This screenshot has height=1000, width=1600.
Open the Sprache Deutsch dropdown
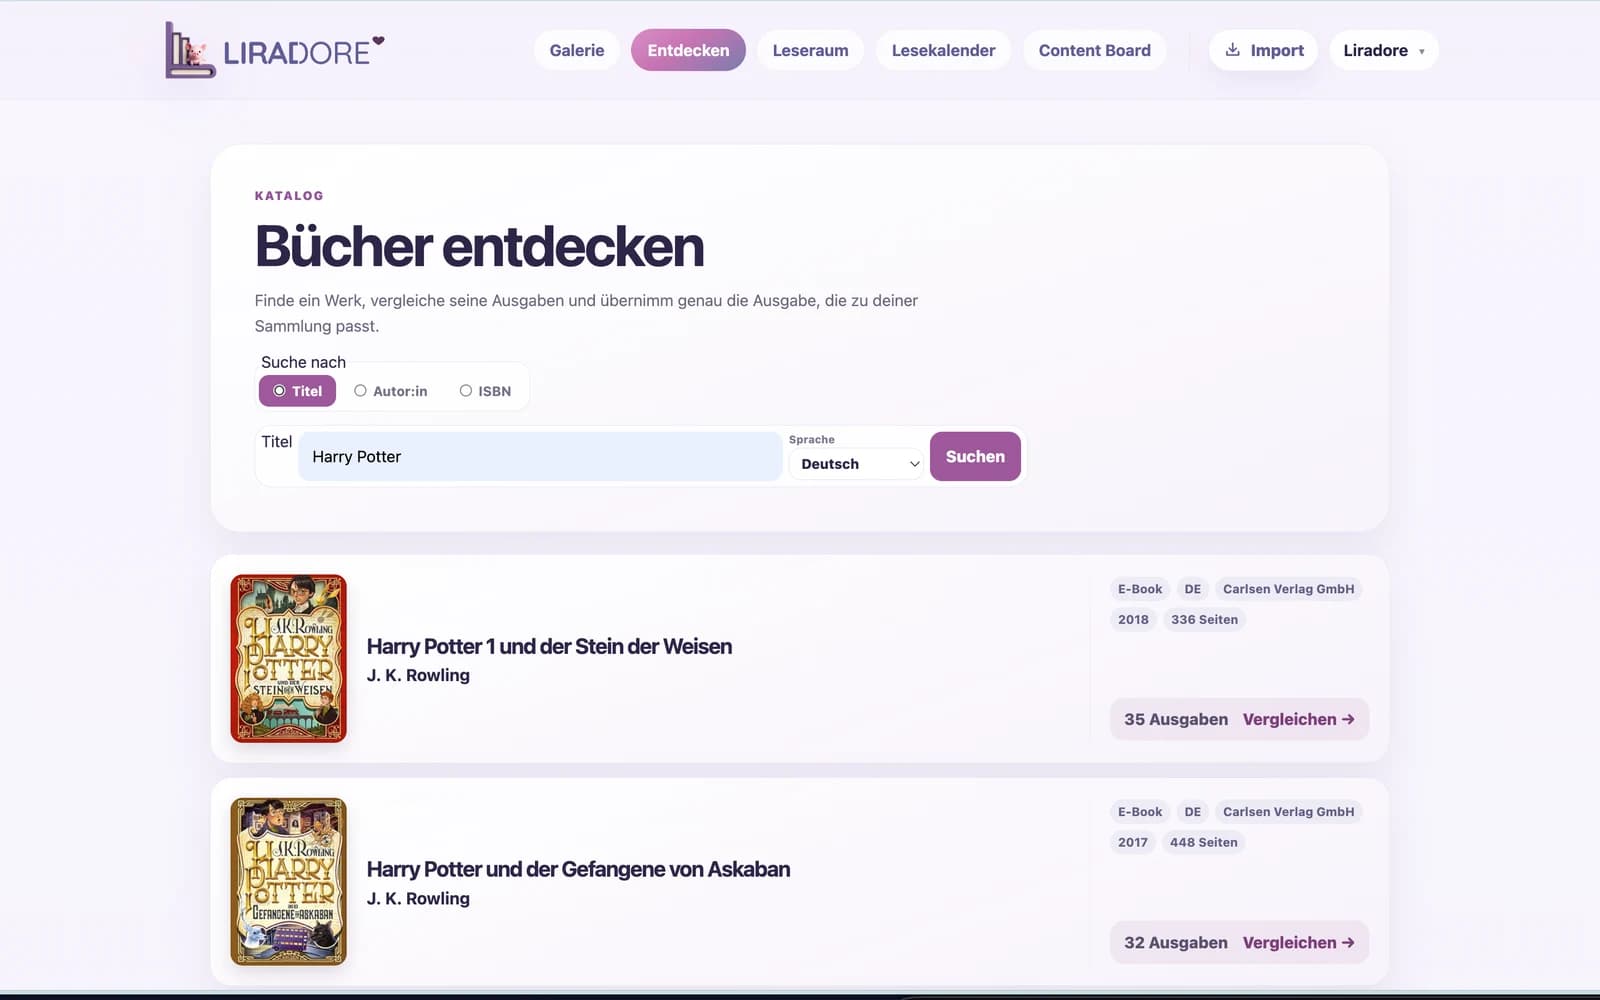coord(857,464)
